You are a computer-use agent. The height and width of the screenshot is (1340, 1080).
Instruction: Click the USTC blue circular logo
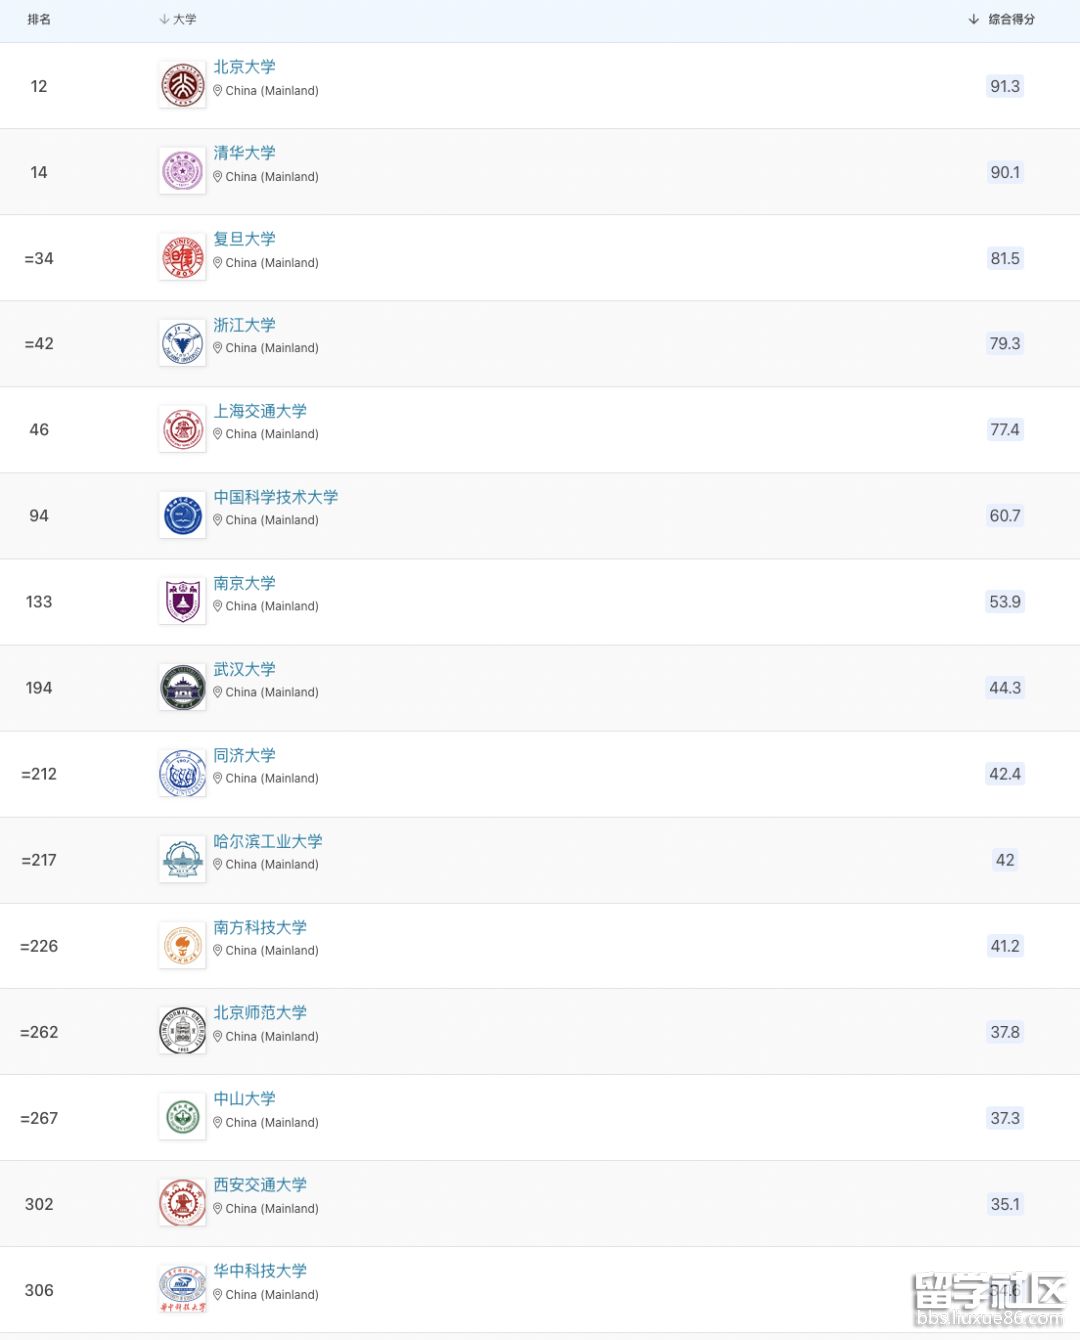click(183, 516)
